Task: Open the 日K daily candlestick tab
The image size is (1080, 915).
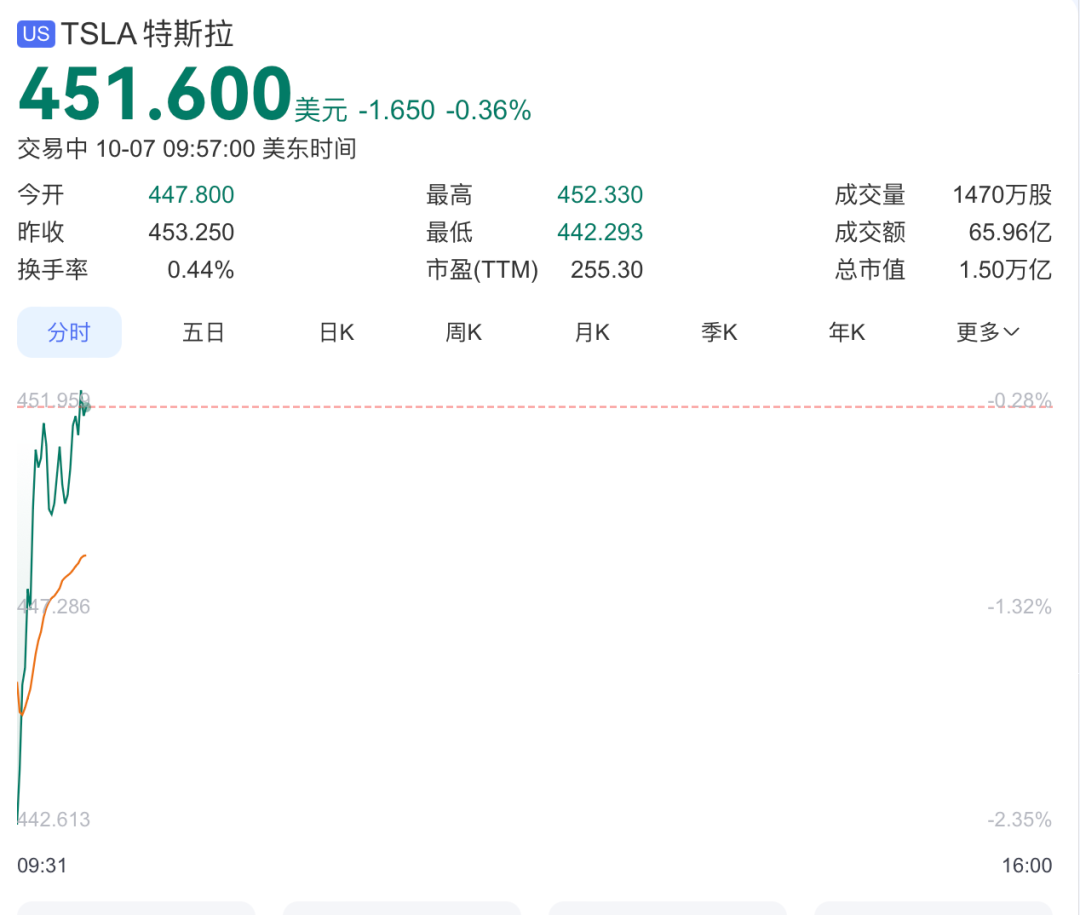Action: 336,333
